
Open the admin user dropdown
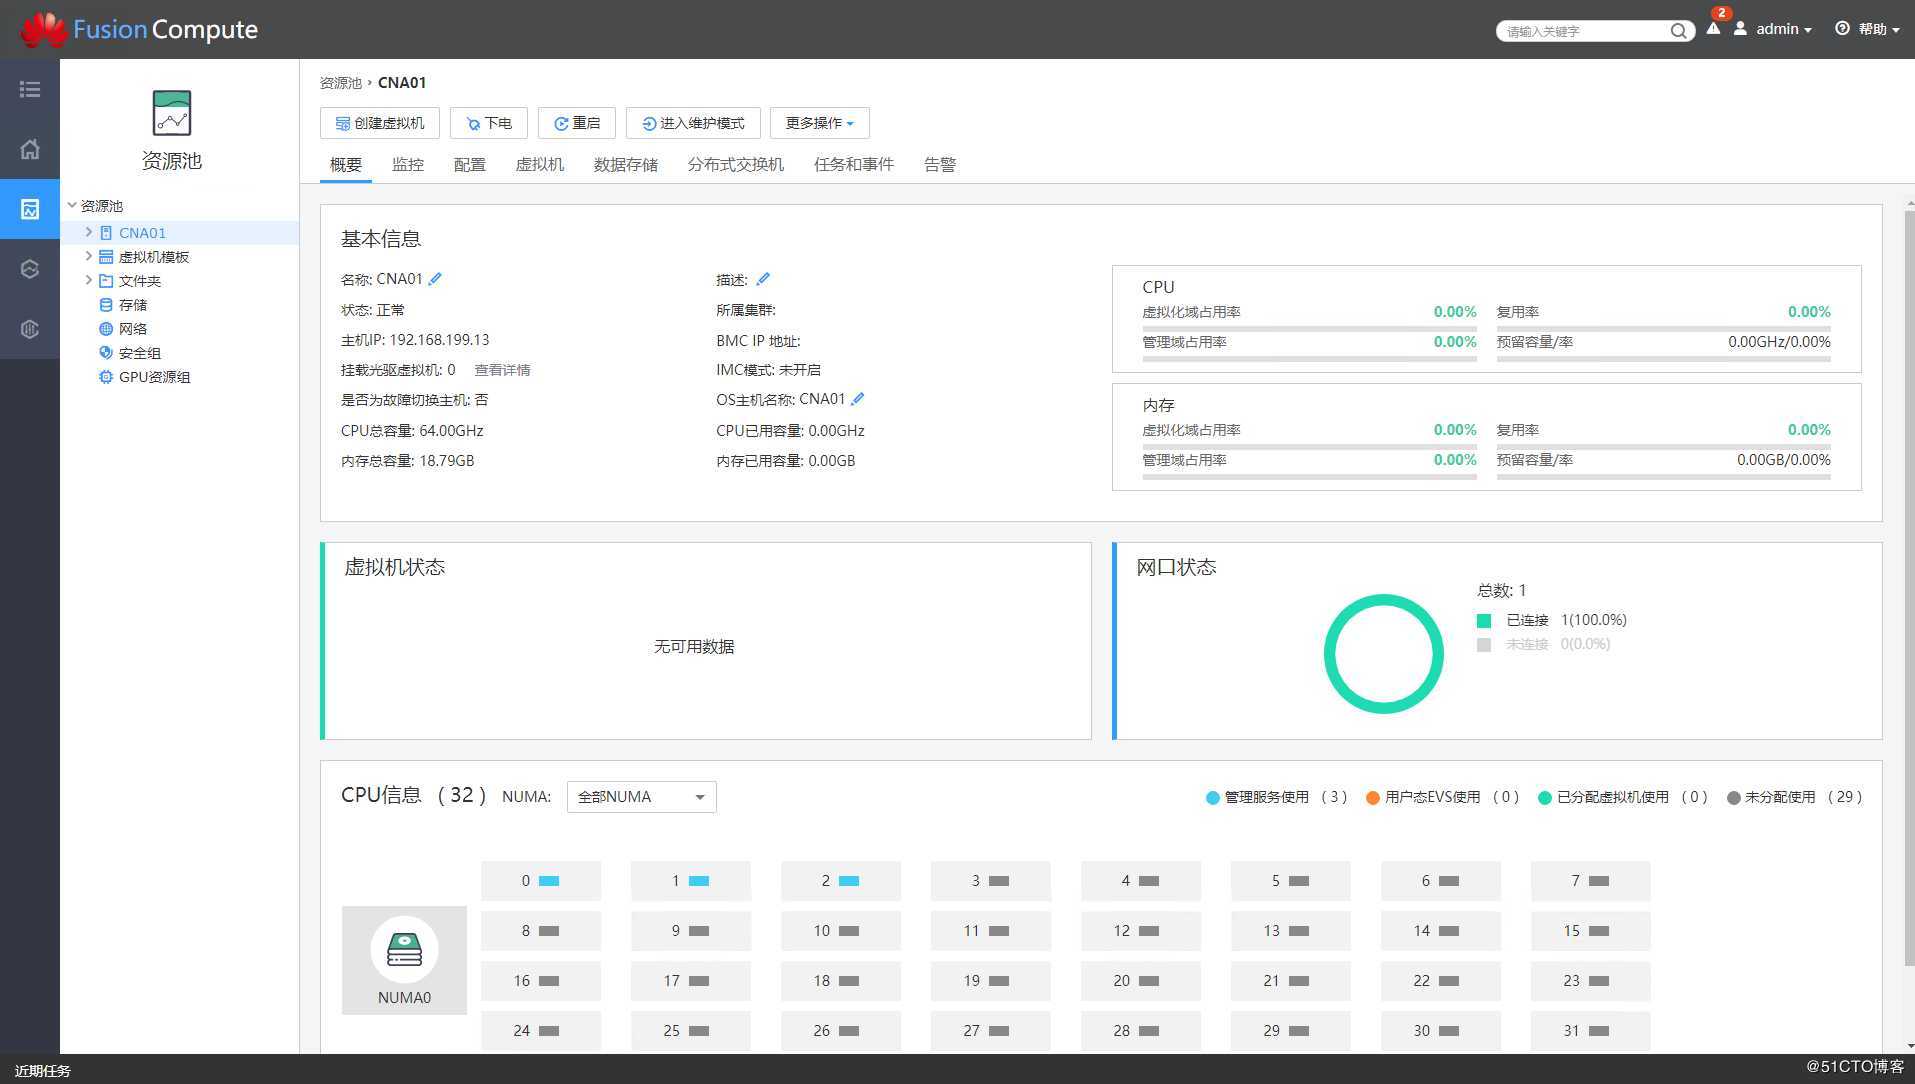click(x=1783, y=29)
